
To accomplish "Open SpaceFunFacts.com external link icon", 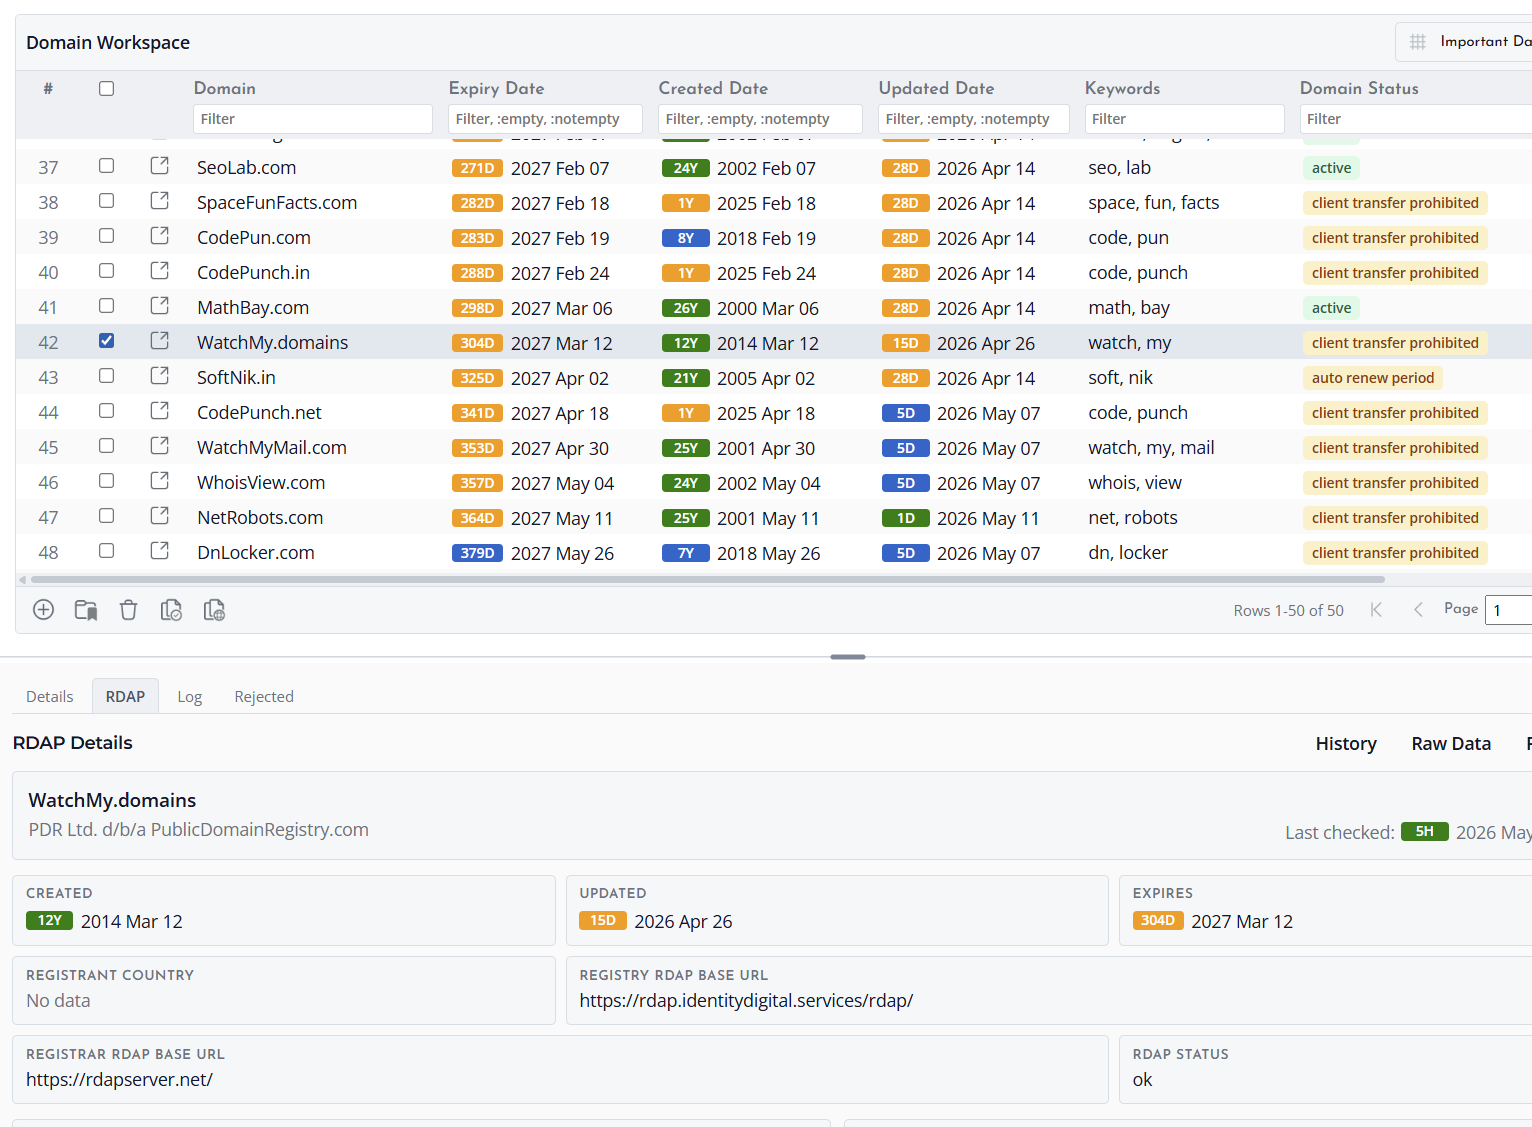I will point(159,201).
